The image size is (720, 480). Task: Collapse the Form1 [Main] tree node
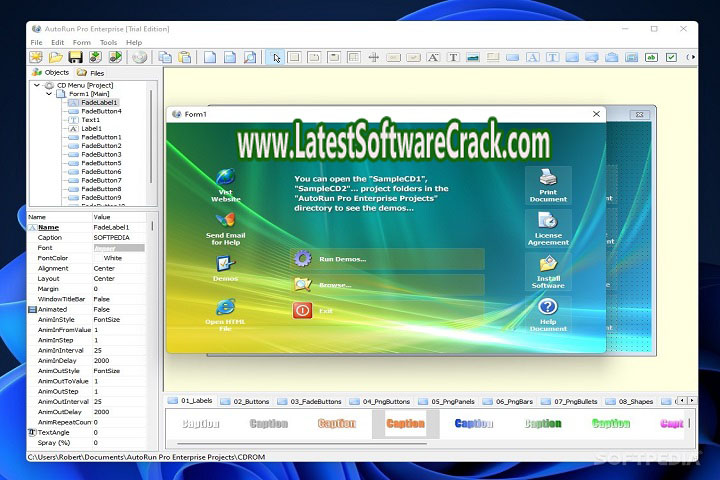click(49, 94)
